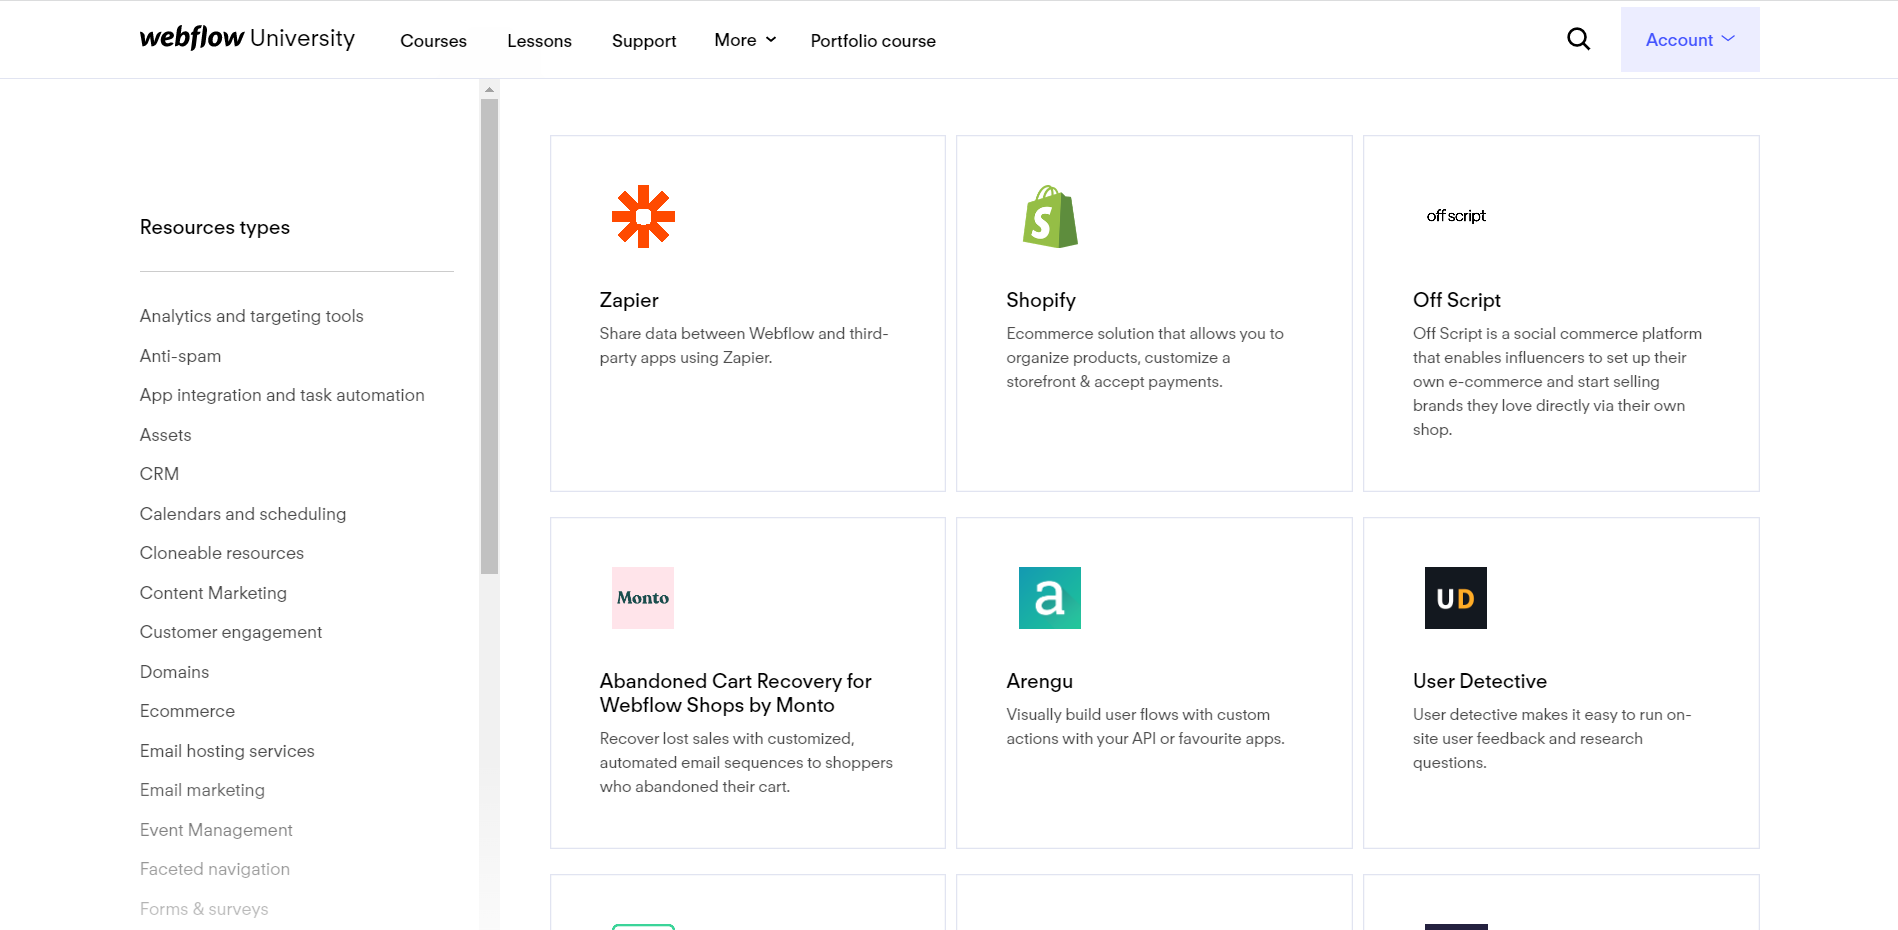
Task: Filter by Ecommerce
Action: (x=187, y=711)
